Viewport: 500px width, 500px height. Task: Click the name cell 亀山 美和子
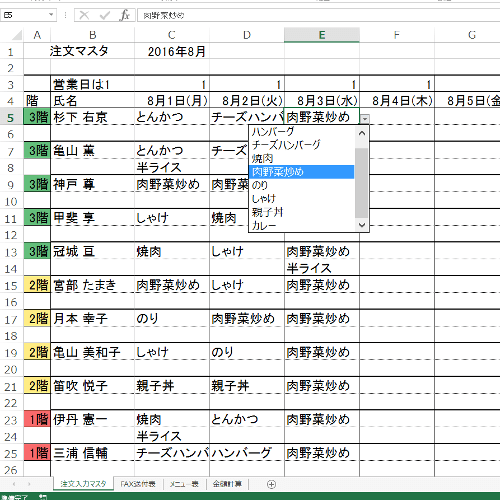tap(93, 352)
